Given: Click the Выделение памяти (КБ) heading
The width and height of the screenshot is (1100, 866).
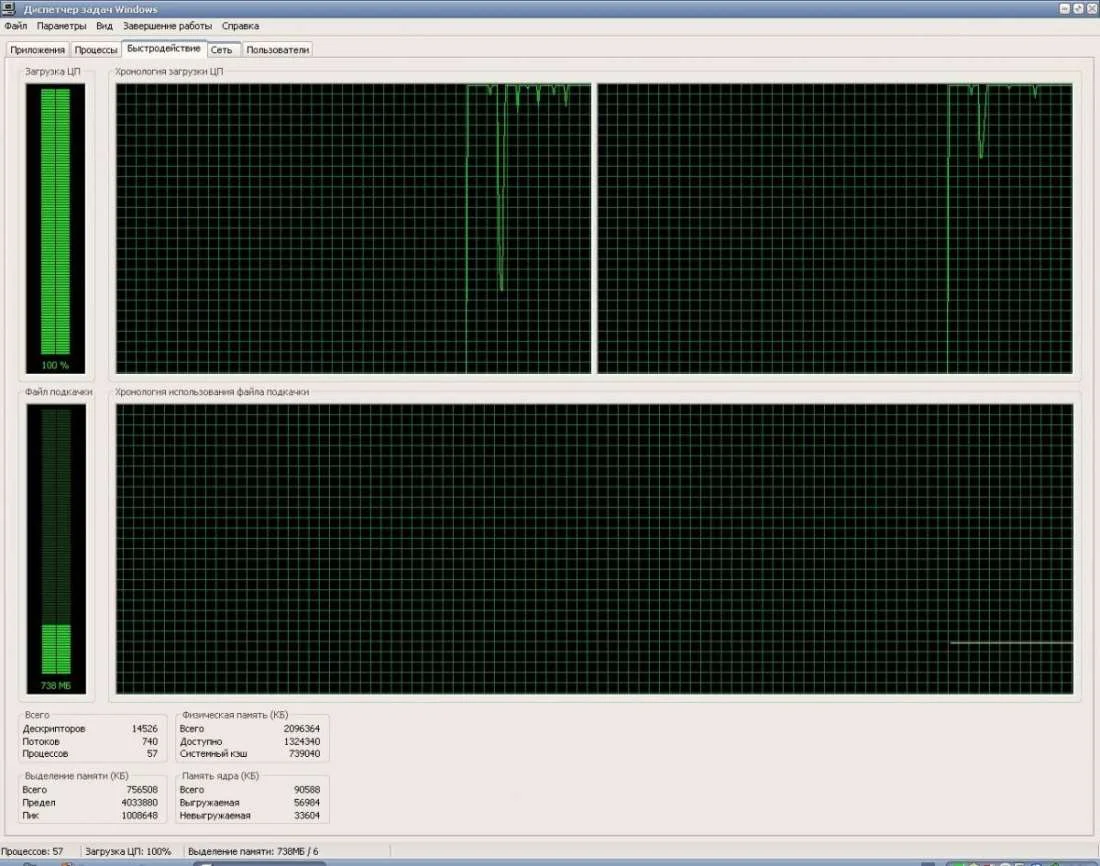Looking at the screenshot, I should coord(76,775).
